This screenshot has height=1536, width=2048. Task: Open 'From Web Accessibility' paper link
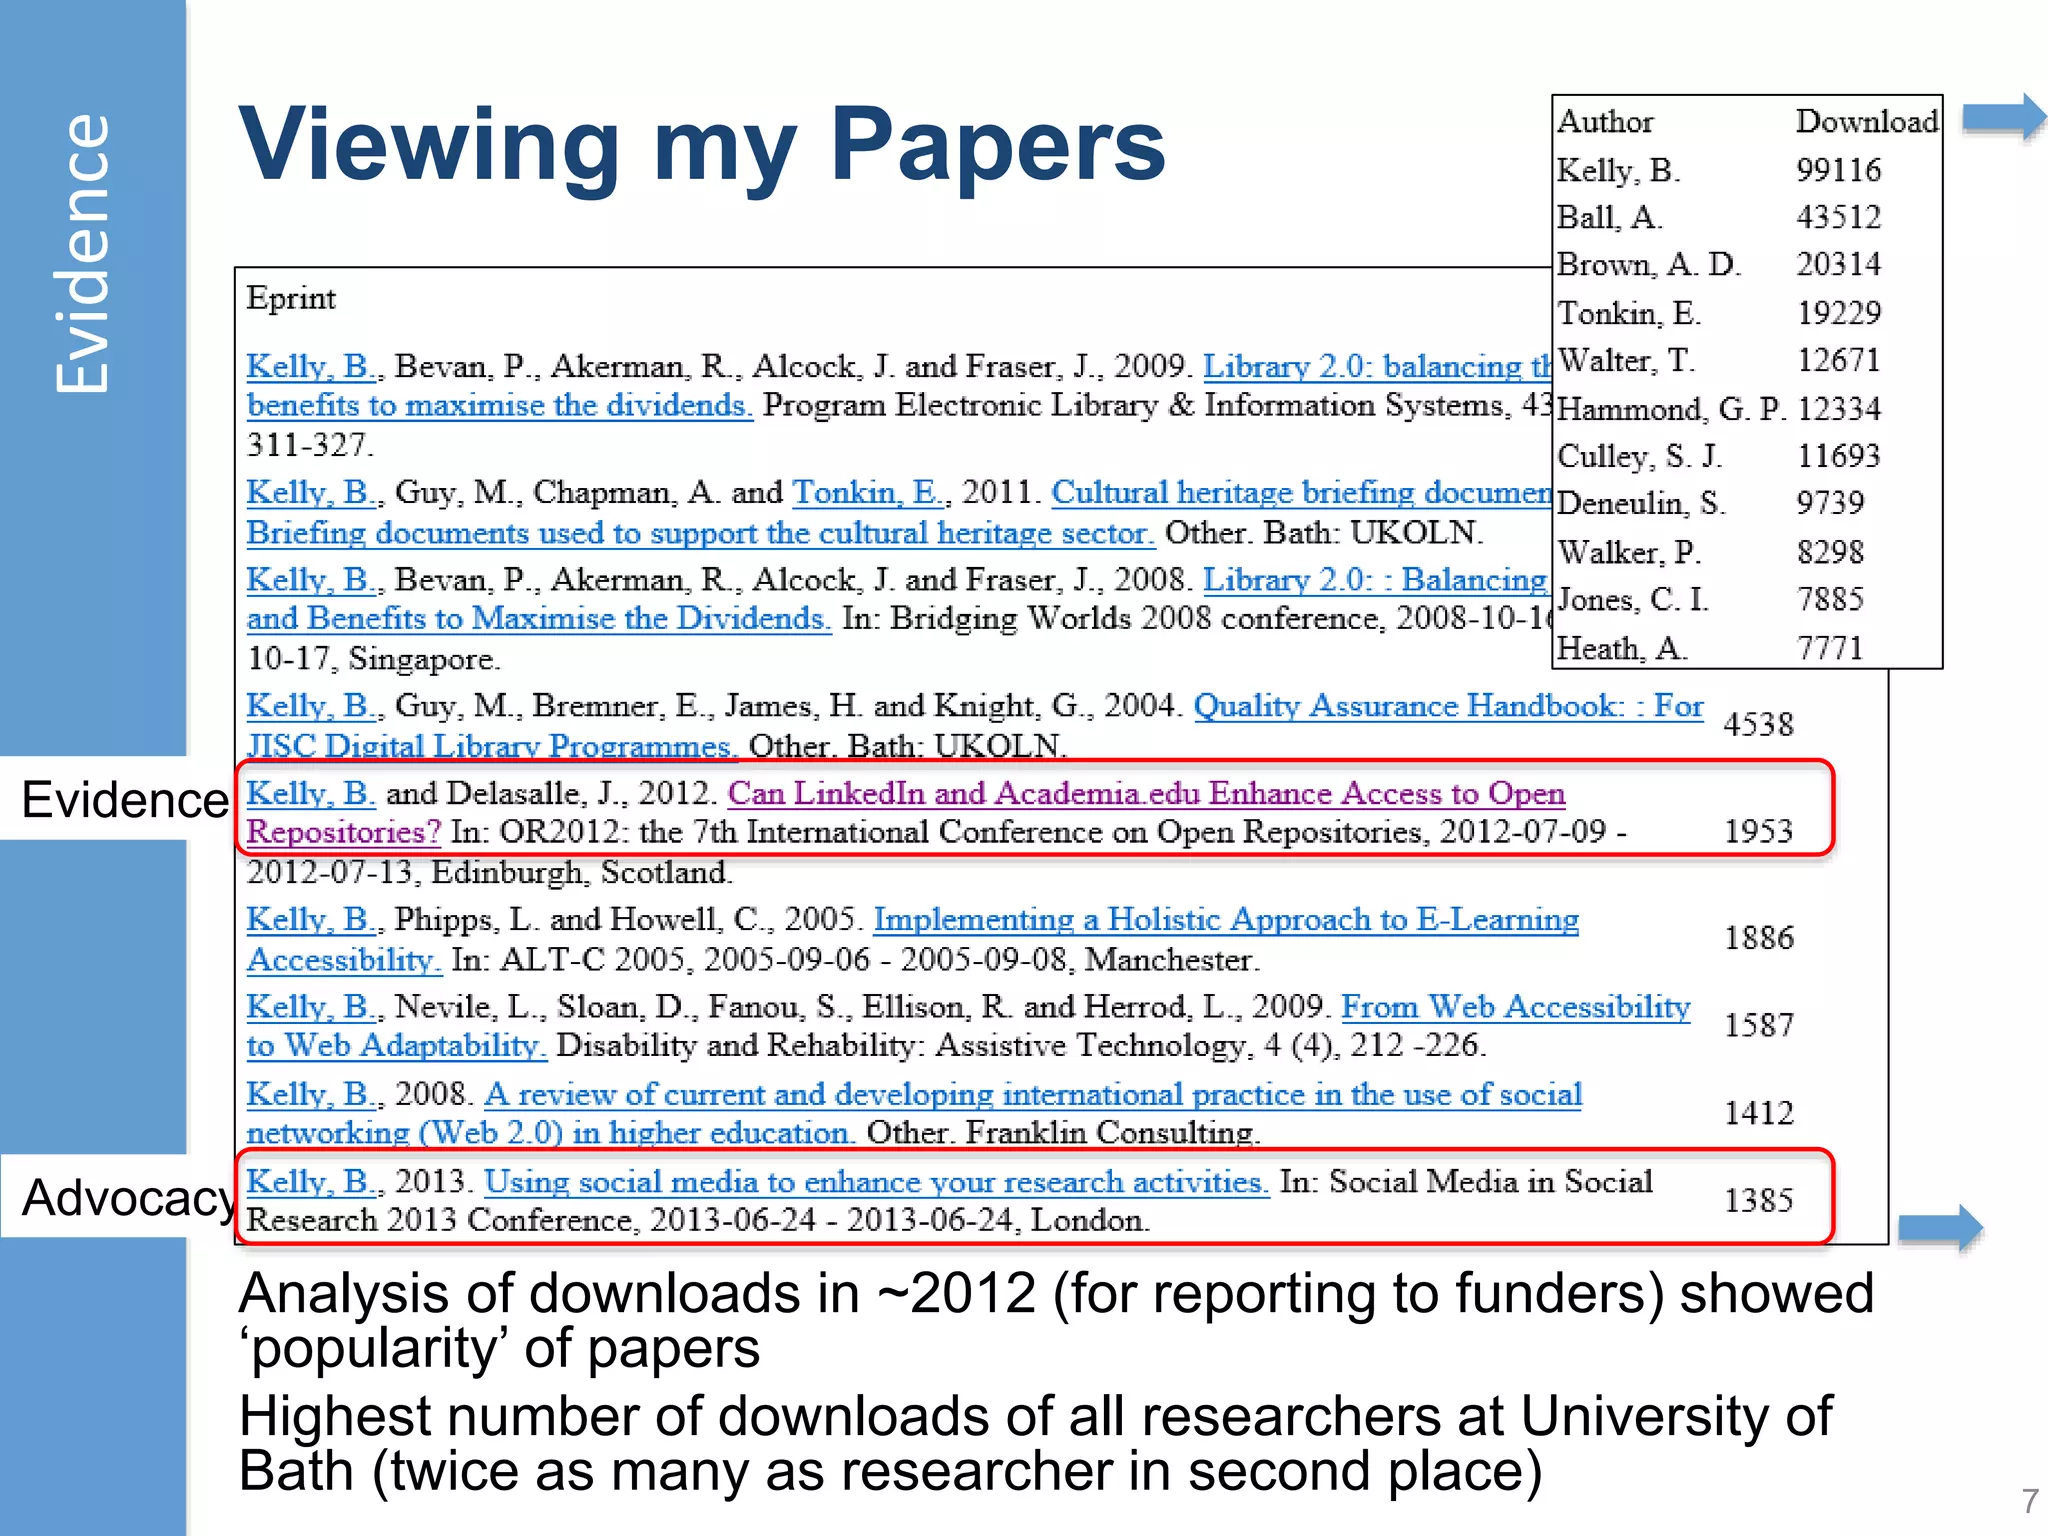[x=1516, y=1006]
